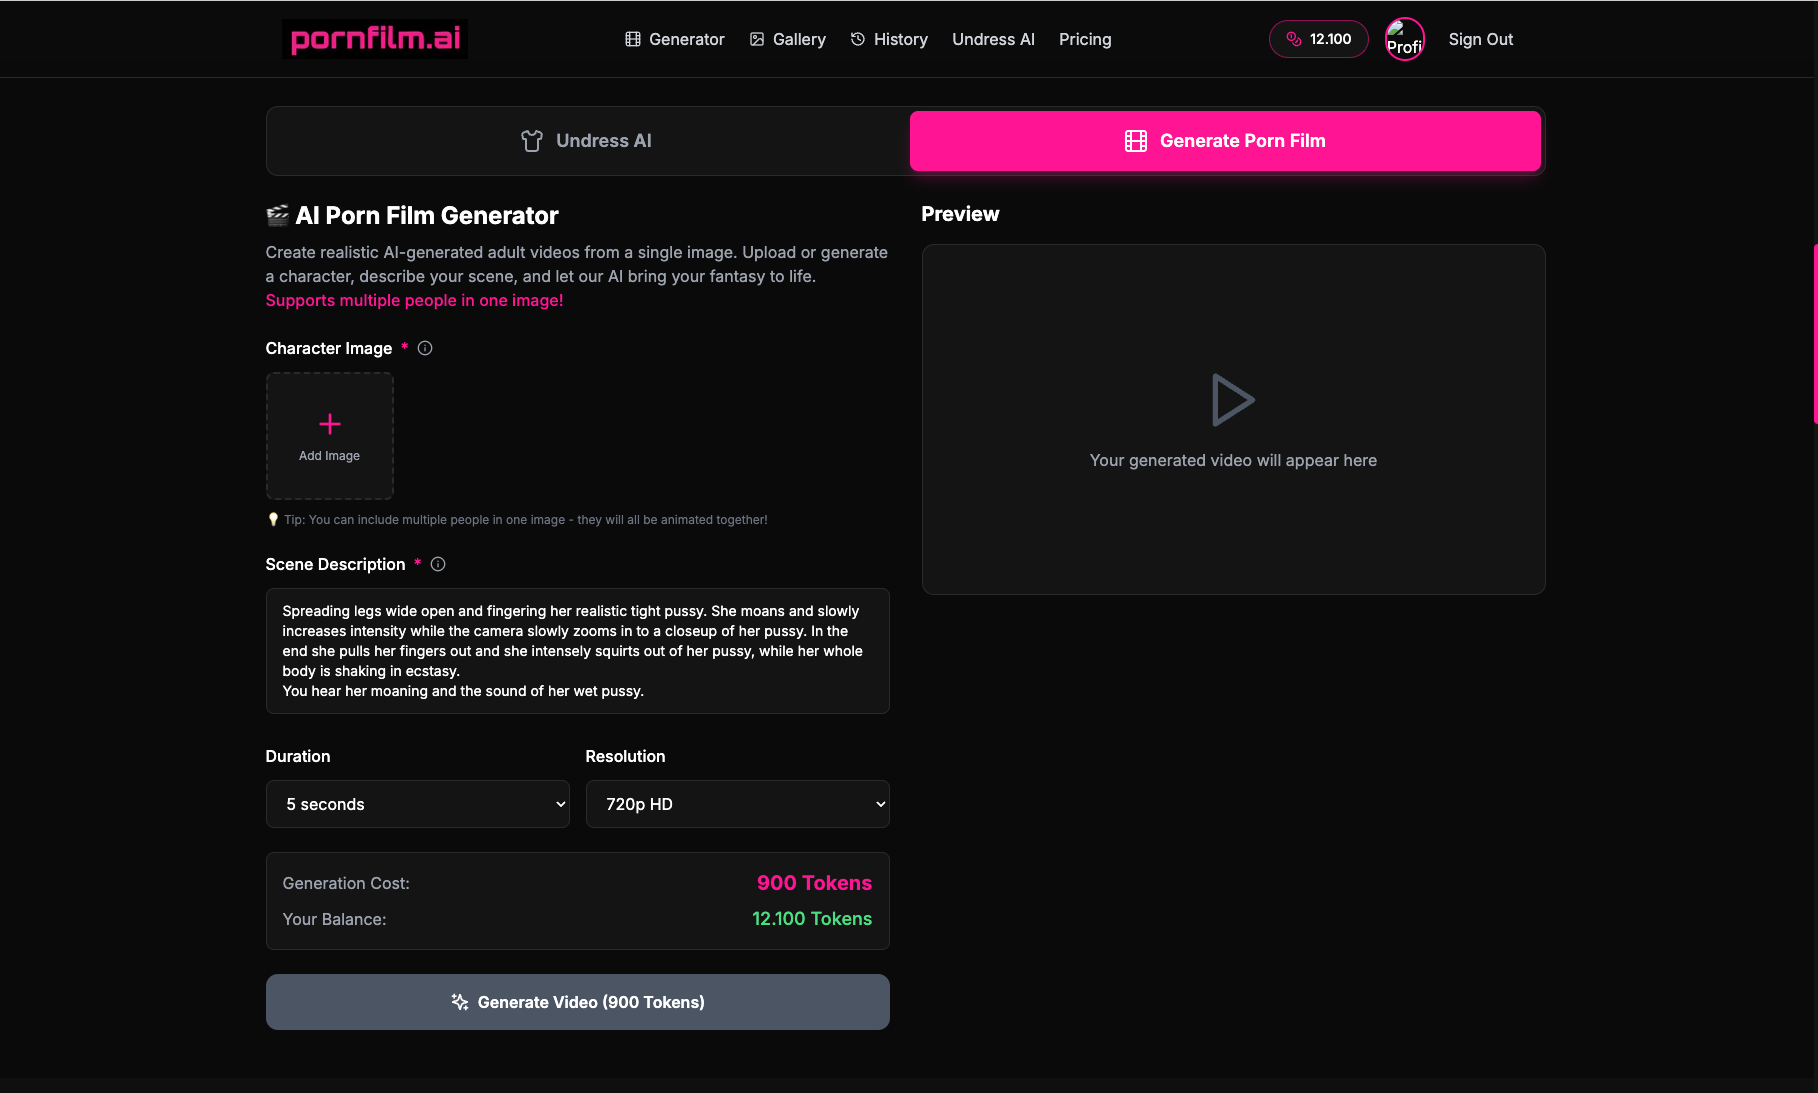The image size is (1818, 1093).
Task: Click the play icon in the Preview panel
Action: pyautogui.click(x=1233, y=399)
